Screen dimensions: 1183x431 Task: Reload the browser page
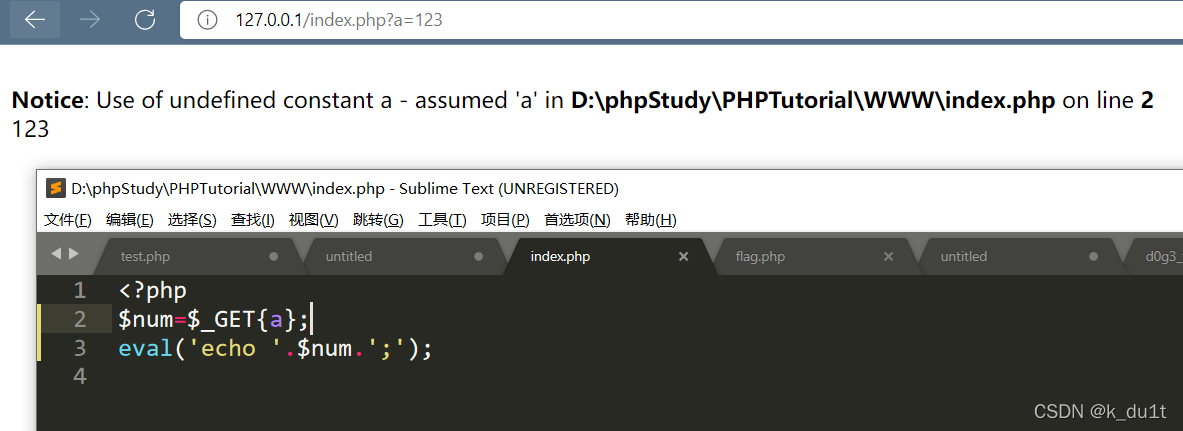coord(145,20)
